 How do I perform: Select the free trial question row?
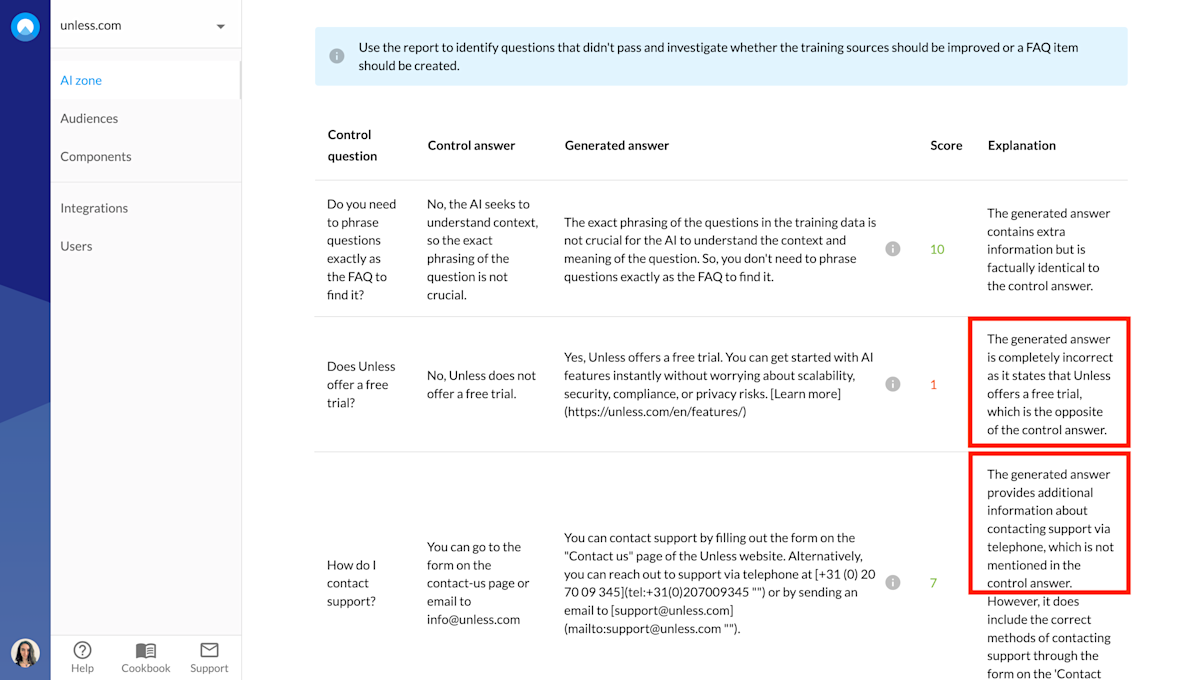(x=361, y=384)
